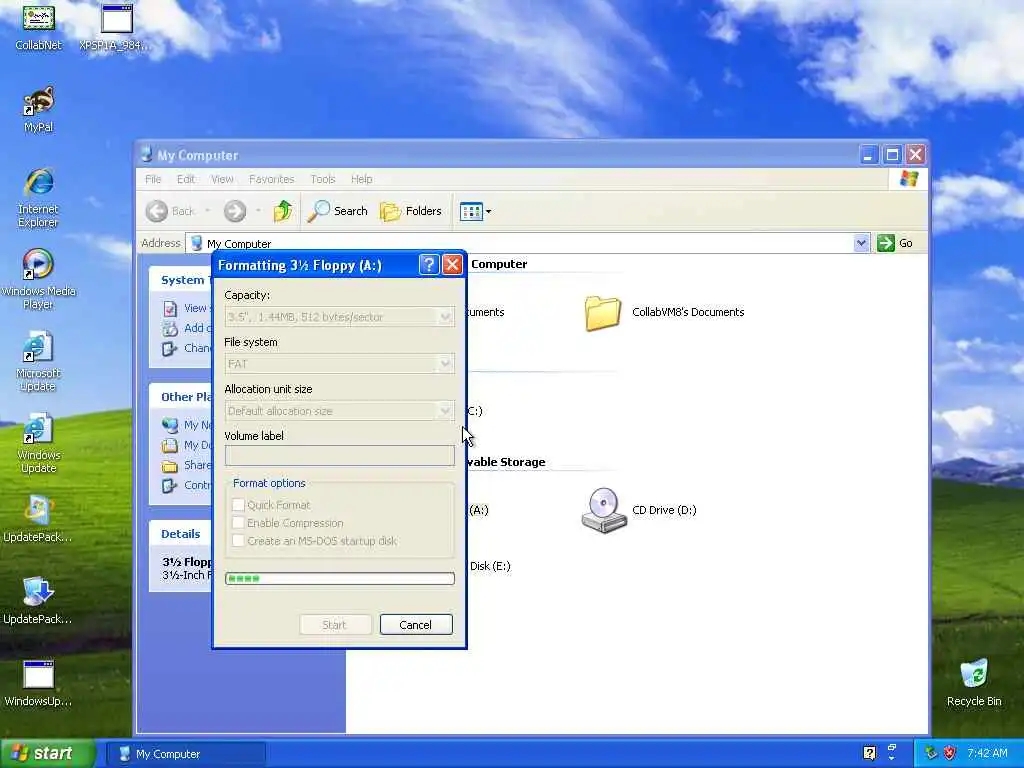This screenshot has width=1024, height=768.
Task: Open the View menu in My Computer
Action: click(x=222, y=179)
